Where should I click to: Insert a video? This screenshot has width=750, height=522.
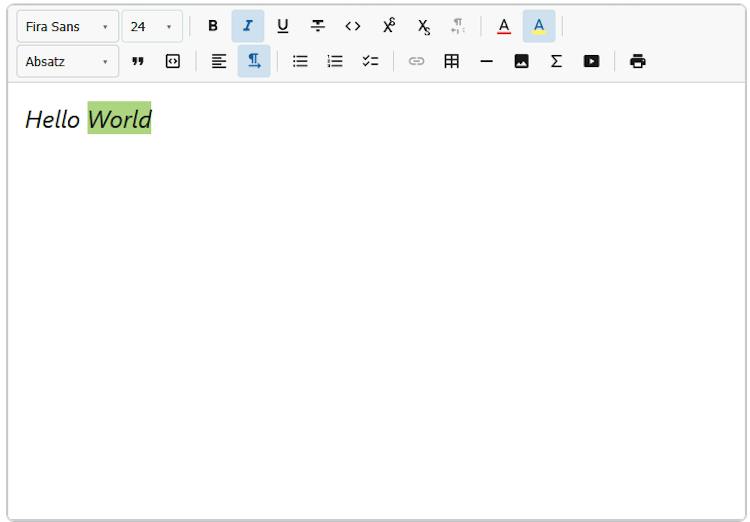tap(591, 61)
